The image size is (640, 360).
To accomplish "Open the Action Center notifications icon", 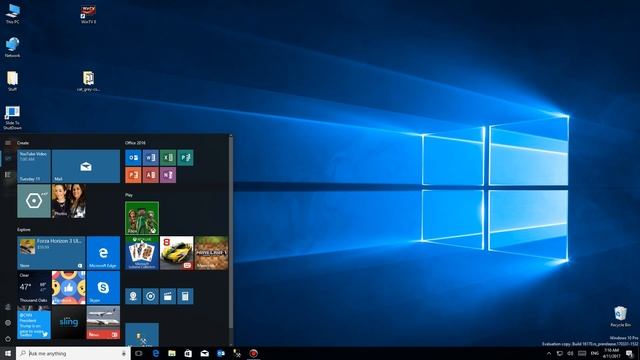I will (x=629, y=353).
